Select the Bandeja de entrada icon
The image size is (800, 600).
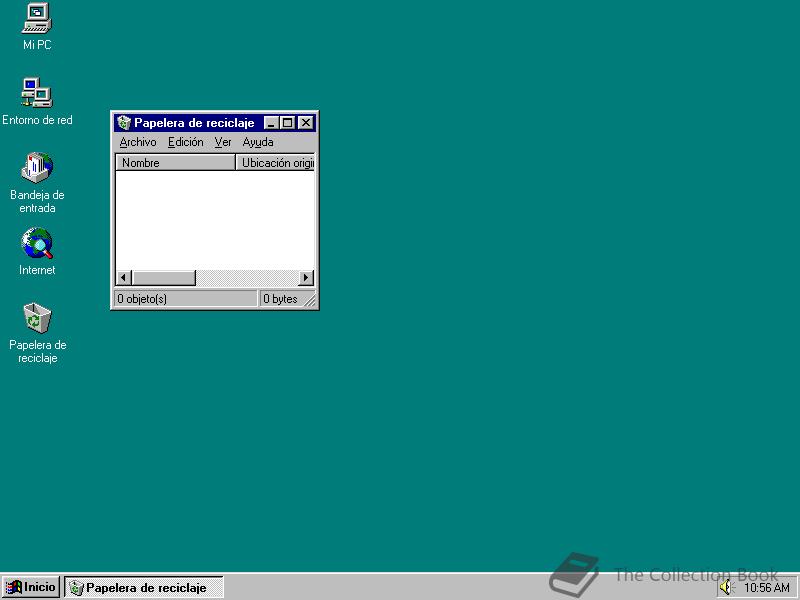point(37,183)
